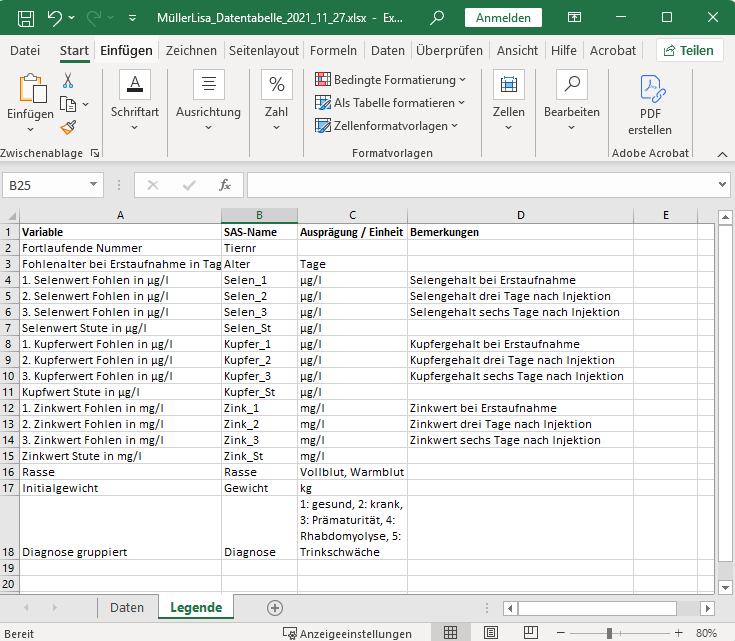Click the Format Painter brush icon

(x=68, y=127)
